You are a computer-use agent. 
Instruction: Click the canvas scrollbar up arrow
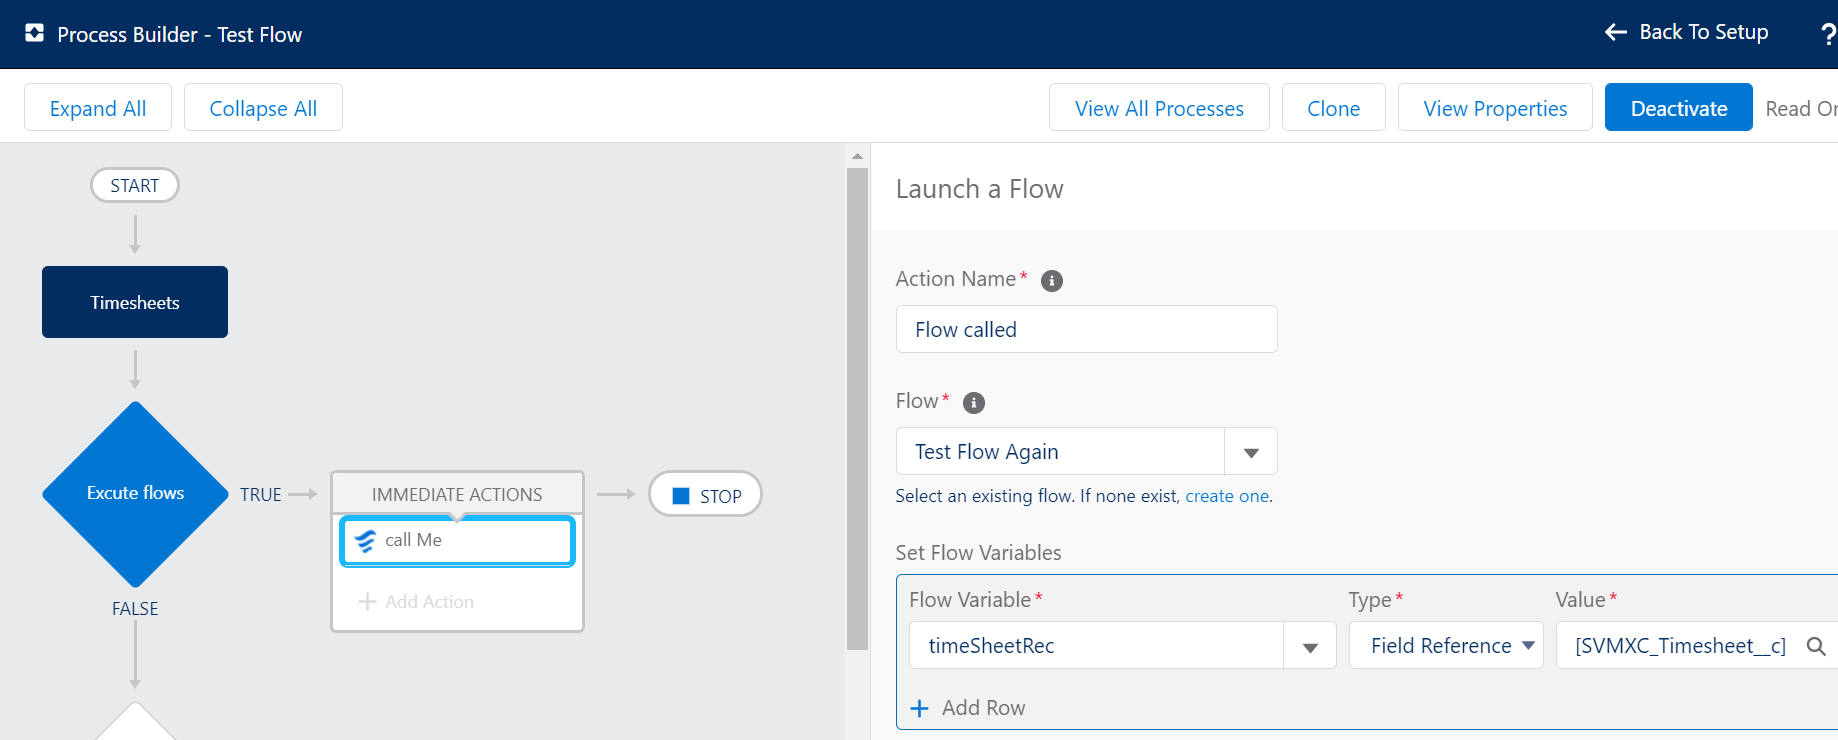(857, 156)
